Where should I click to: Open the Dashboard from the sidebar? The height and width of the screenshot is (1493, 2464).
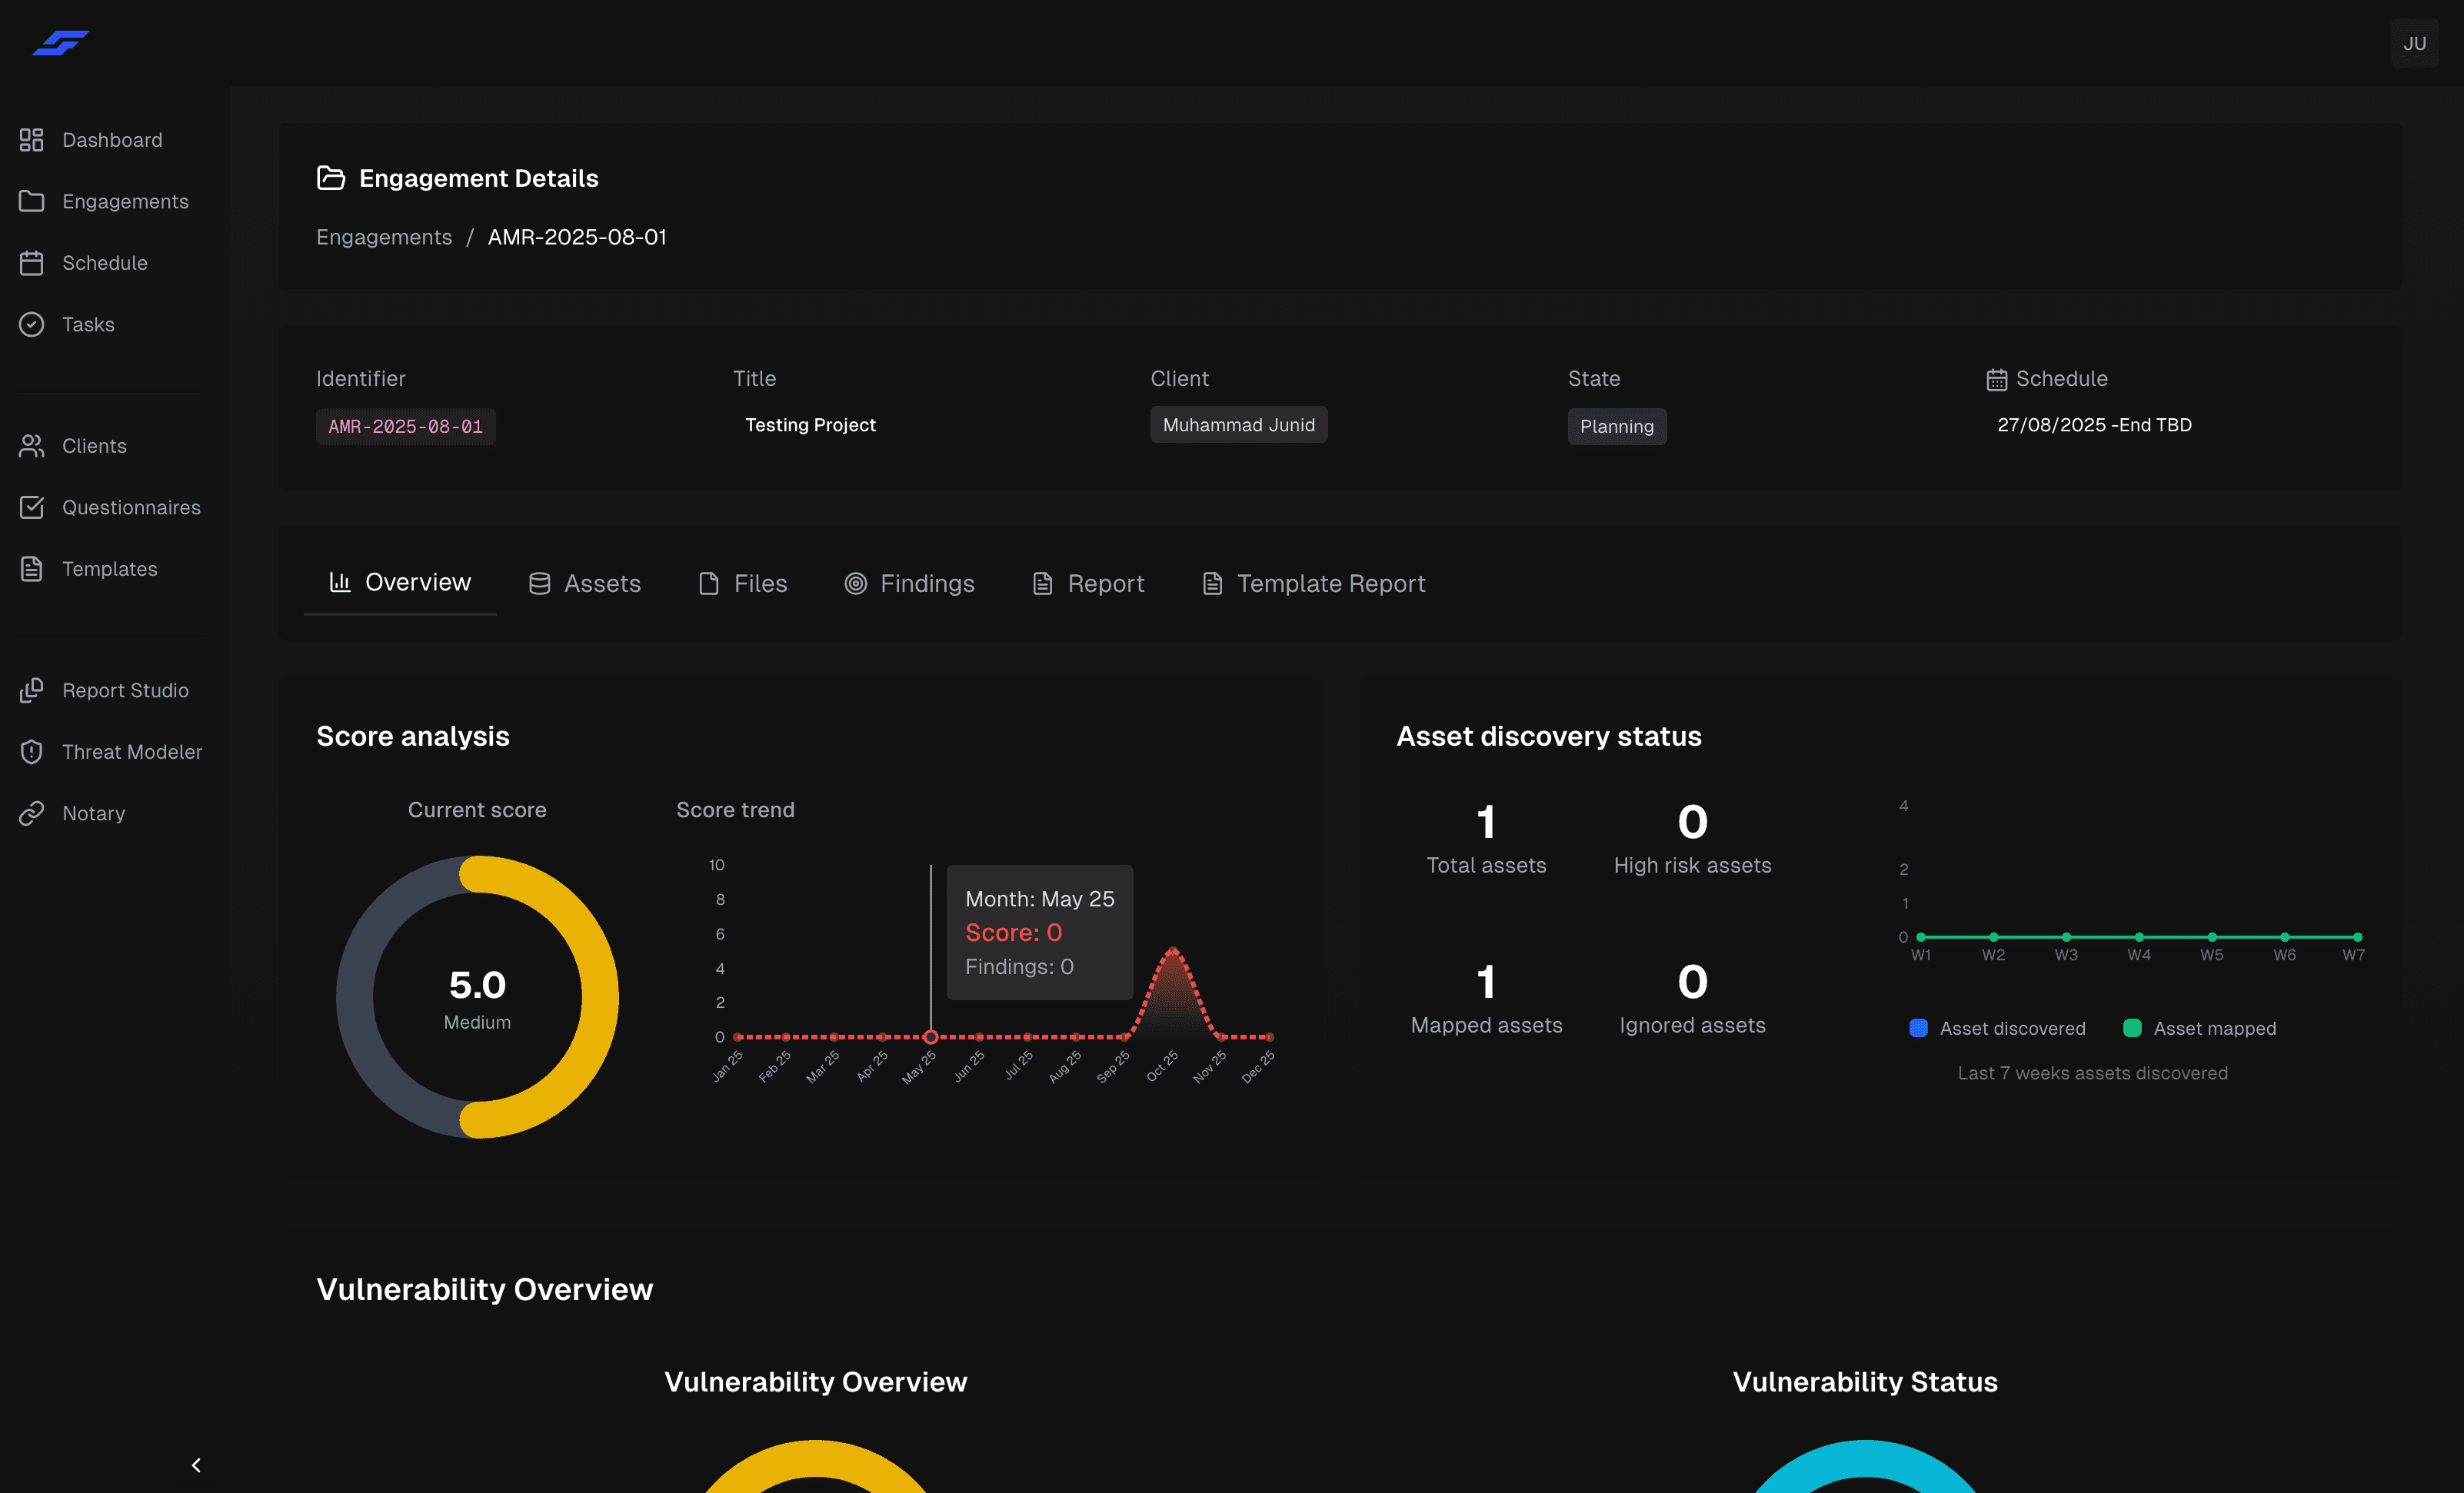pyautogui.click(x=111, y=140)
